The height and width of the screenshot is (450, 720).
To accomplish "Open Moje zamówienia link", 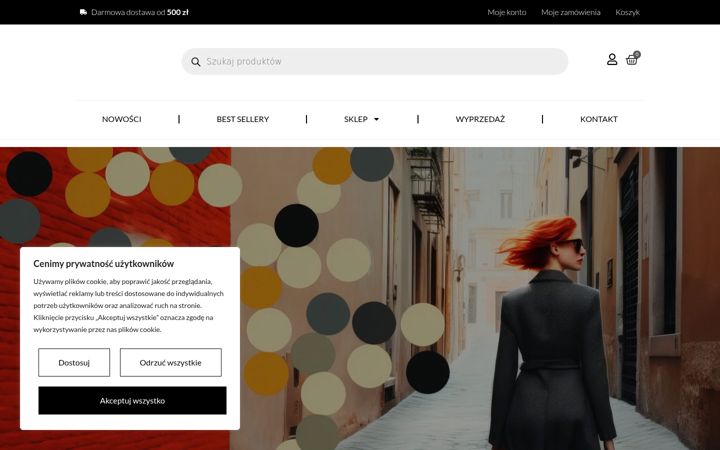I will (570, 12).
